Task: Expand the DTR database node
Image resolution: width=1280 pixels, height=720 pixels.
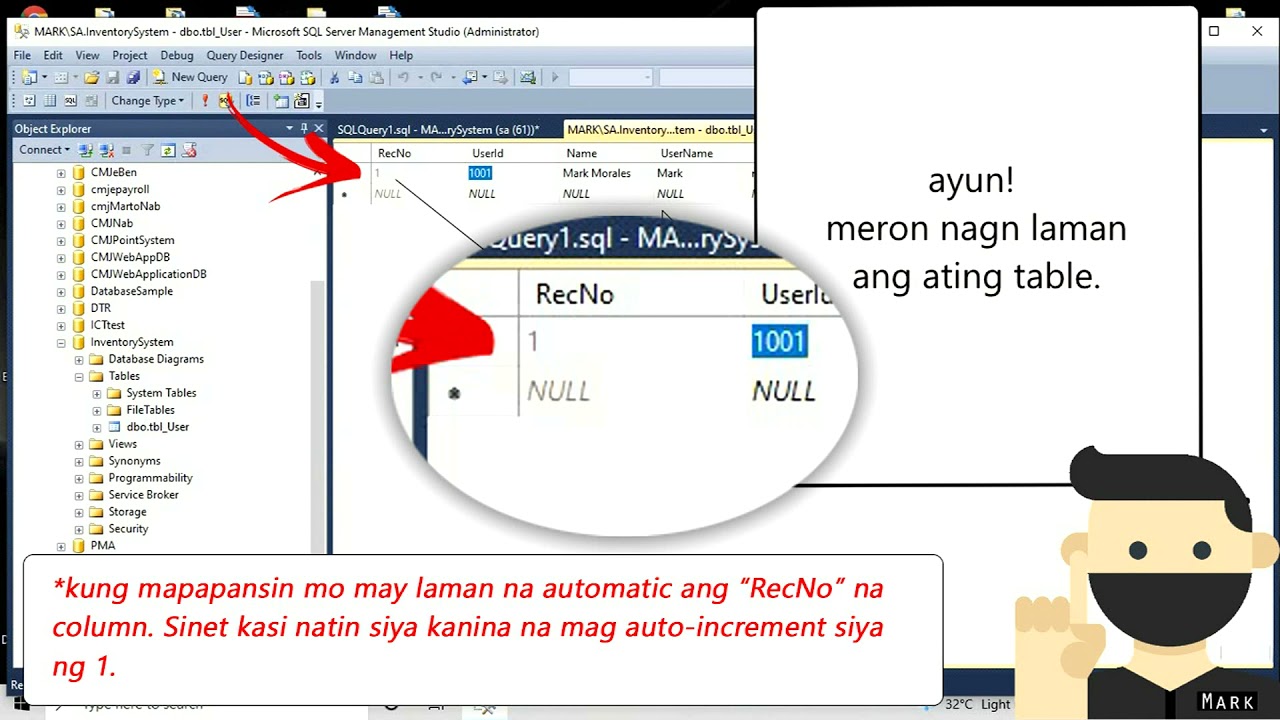Action: [x=61, y=308]
